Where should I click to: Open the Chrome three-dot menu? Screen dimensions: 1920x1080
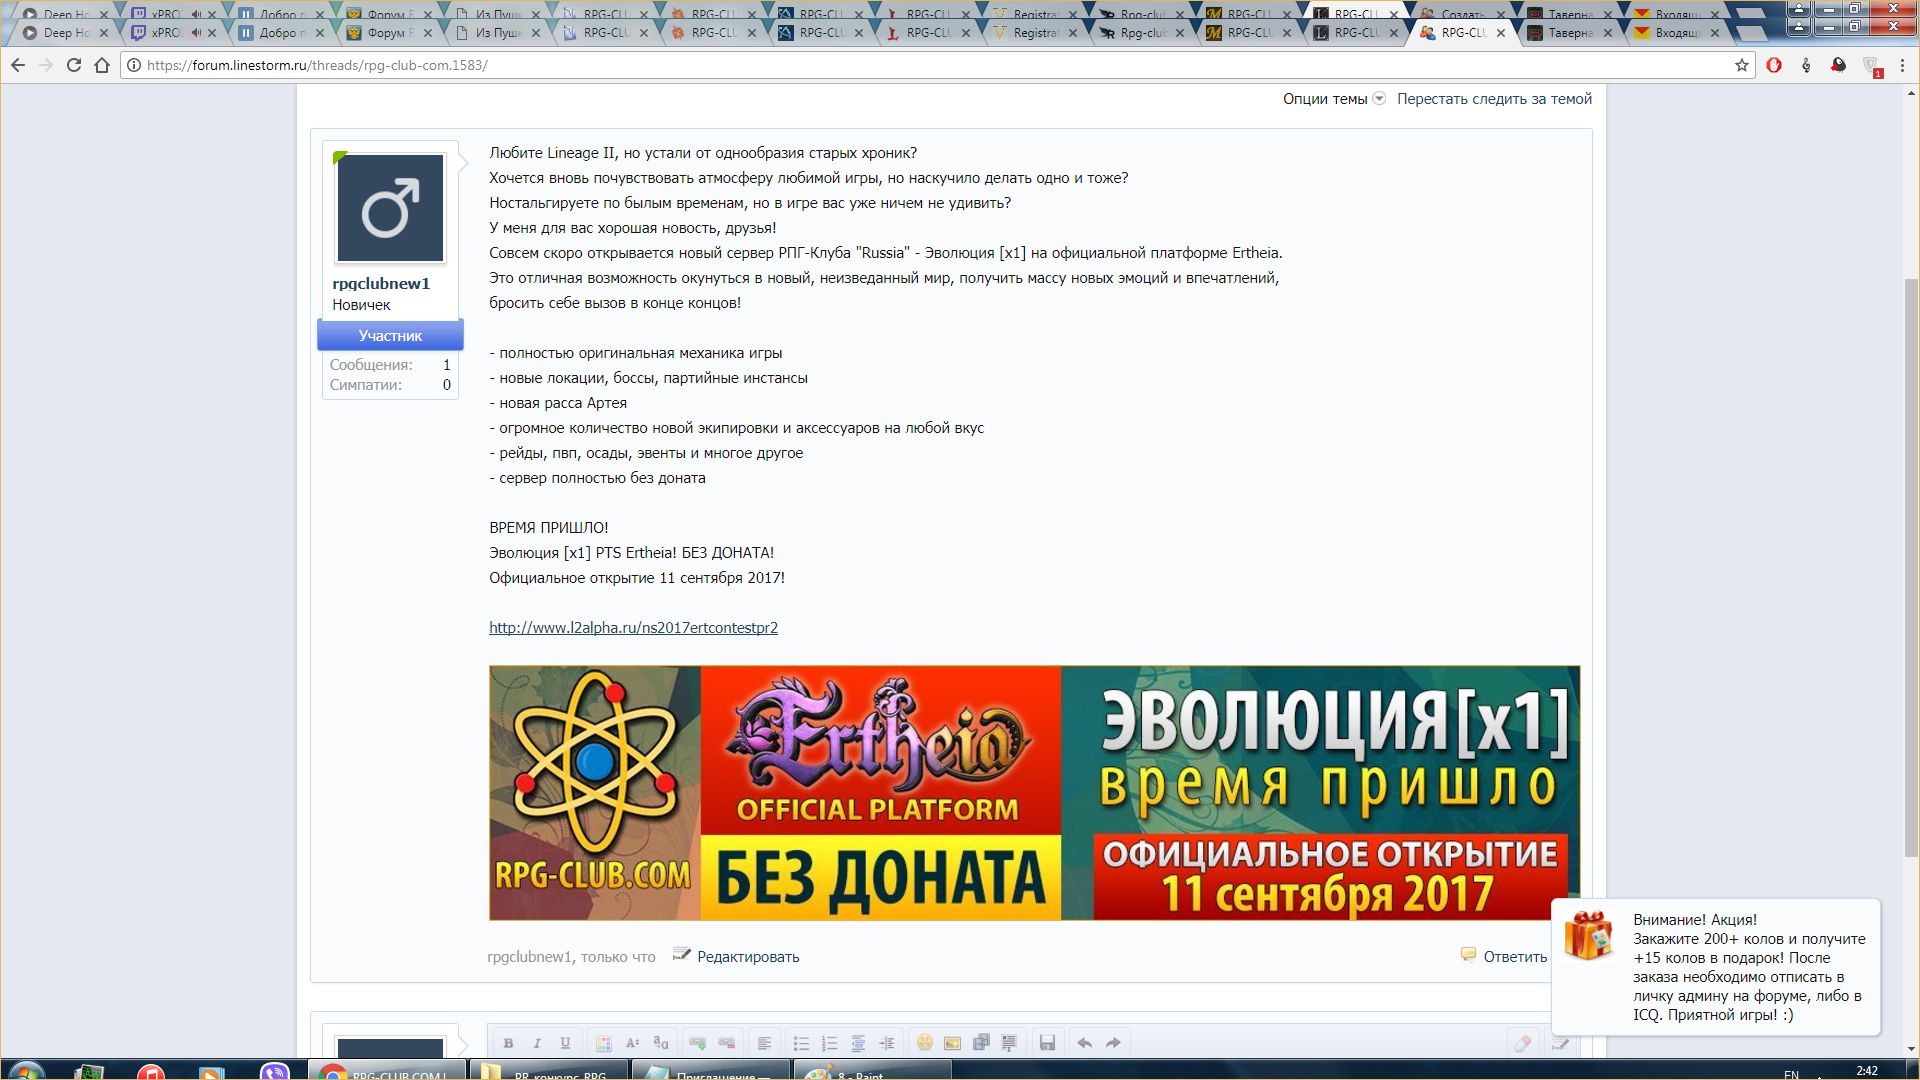coord(1904,65)
